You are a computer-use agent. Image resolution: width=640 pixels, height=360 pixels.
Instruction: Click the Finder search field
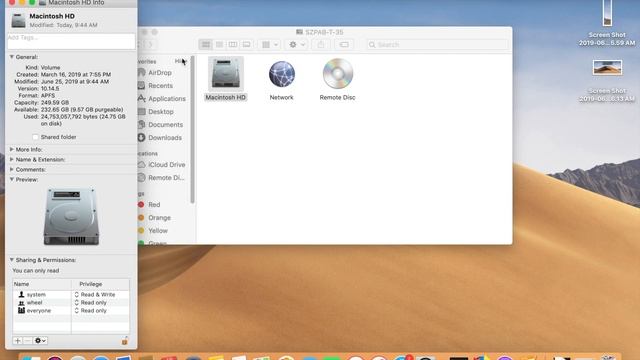438,44
